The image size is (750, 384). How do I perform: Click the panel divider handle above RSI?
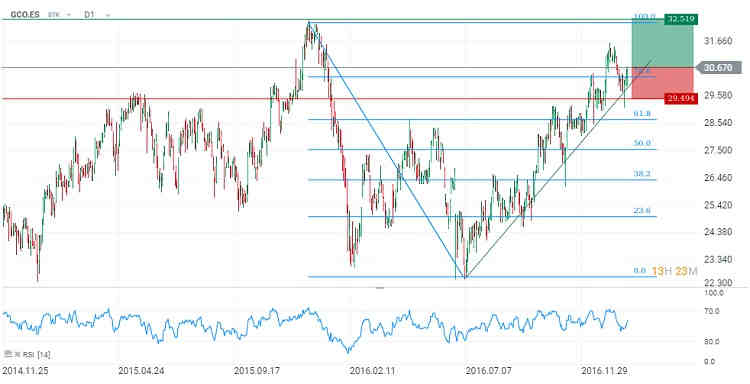point(380,288)
